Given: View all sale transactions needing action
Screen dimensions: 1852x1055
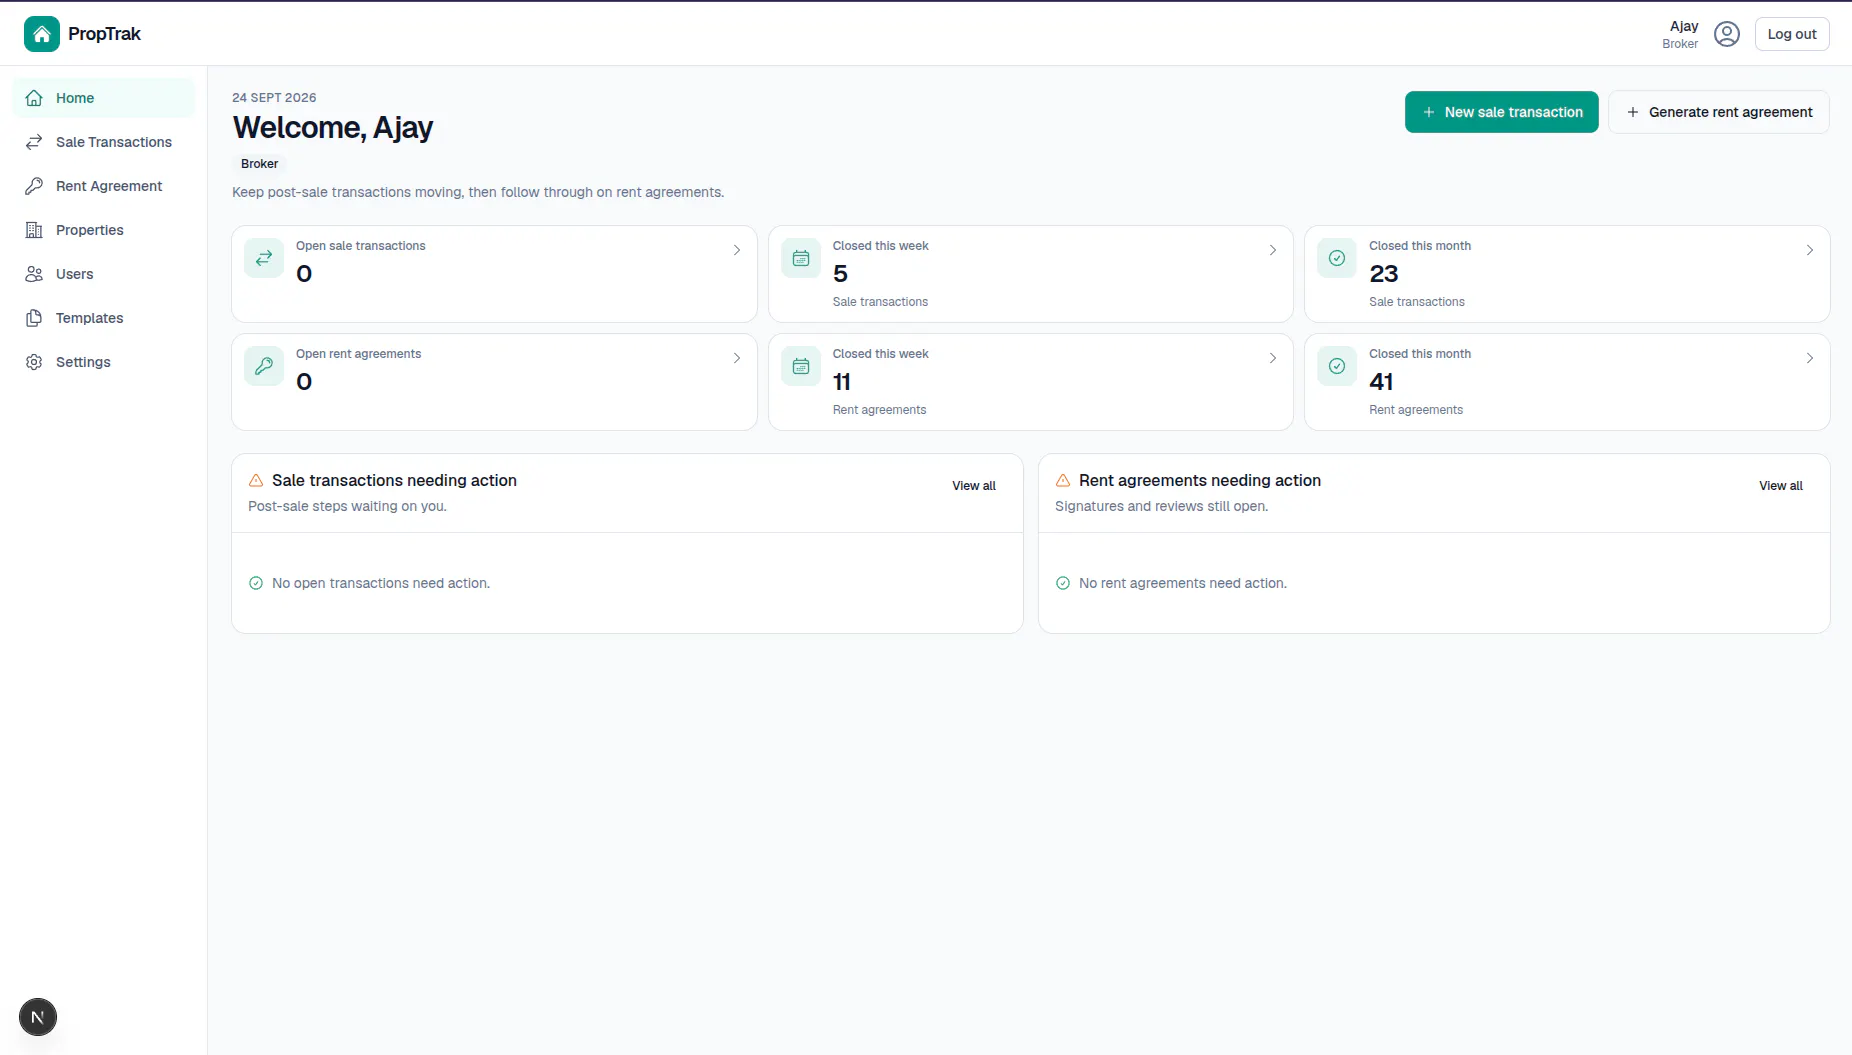Looking at the screenshot, I should pyautogui.click(x=974, y=486).
